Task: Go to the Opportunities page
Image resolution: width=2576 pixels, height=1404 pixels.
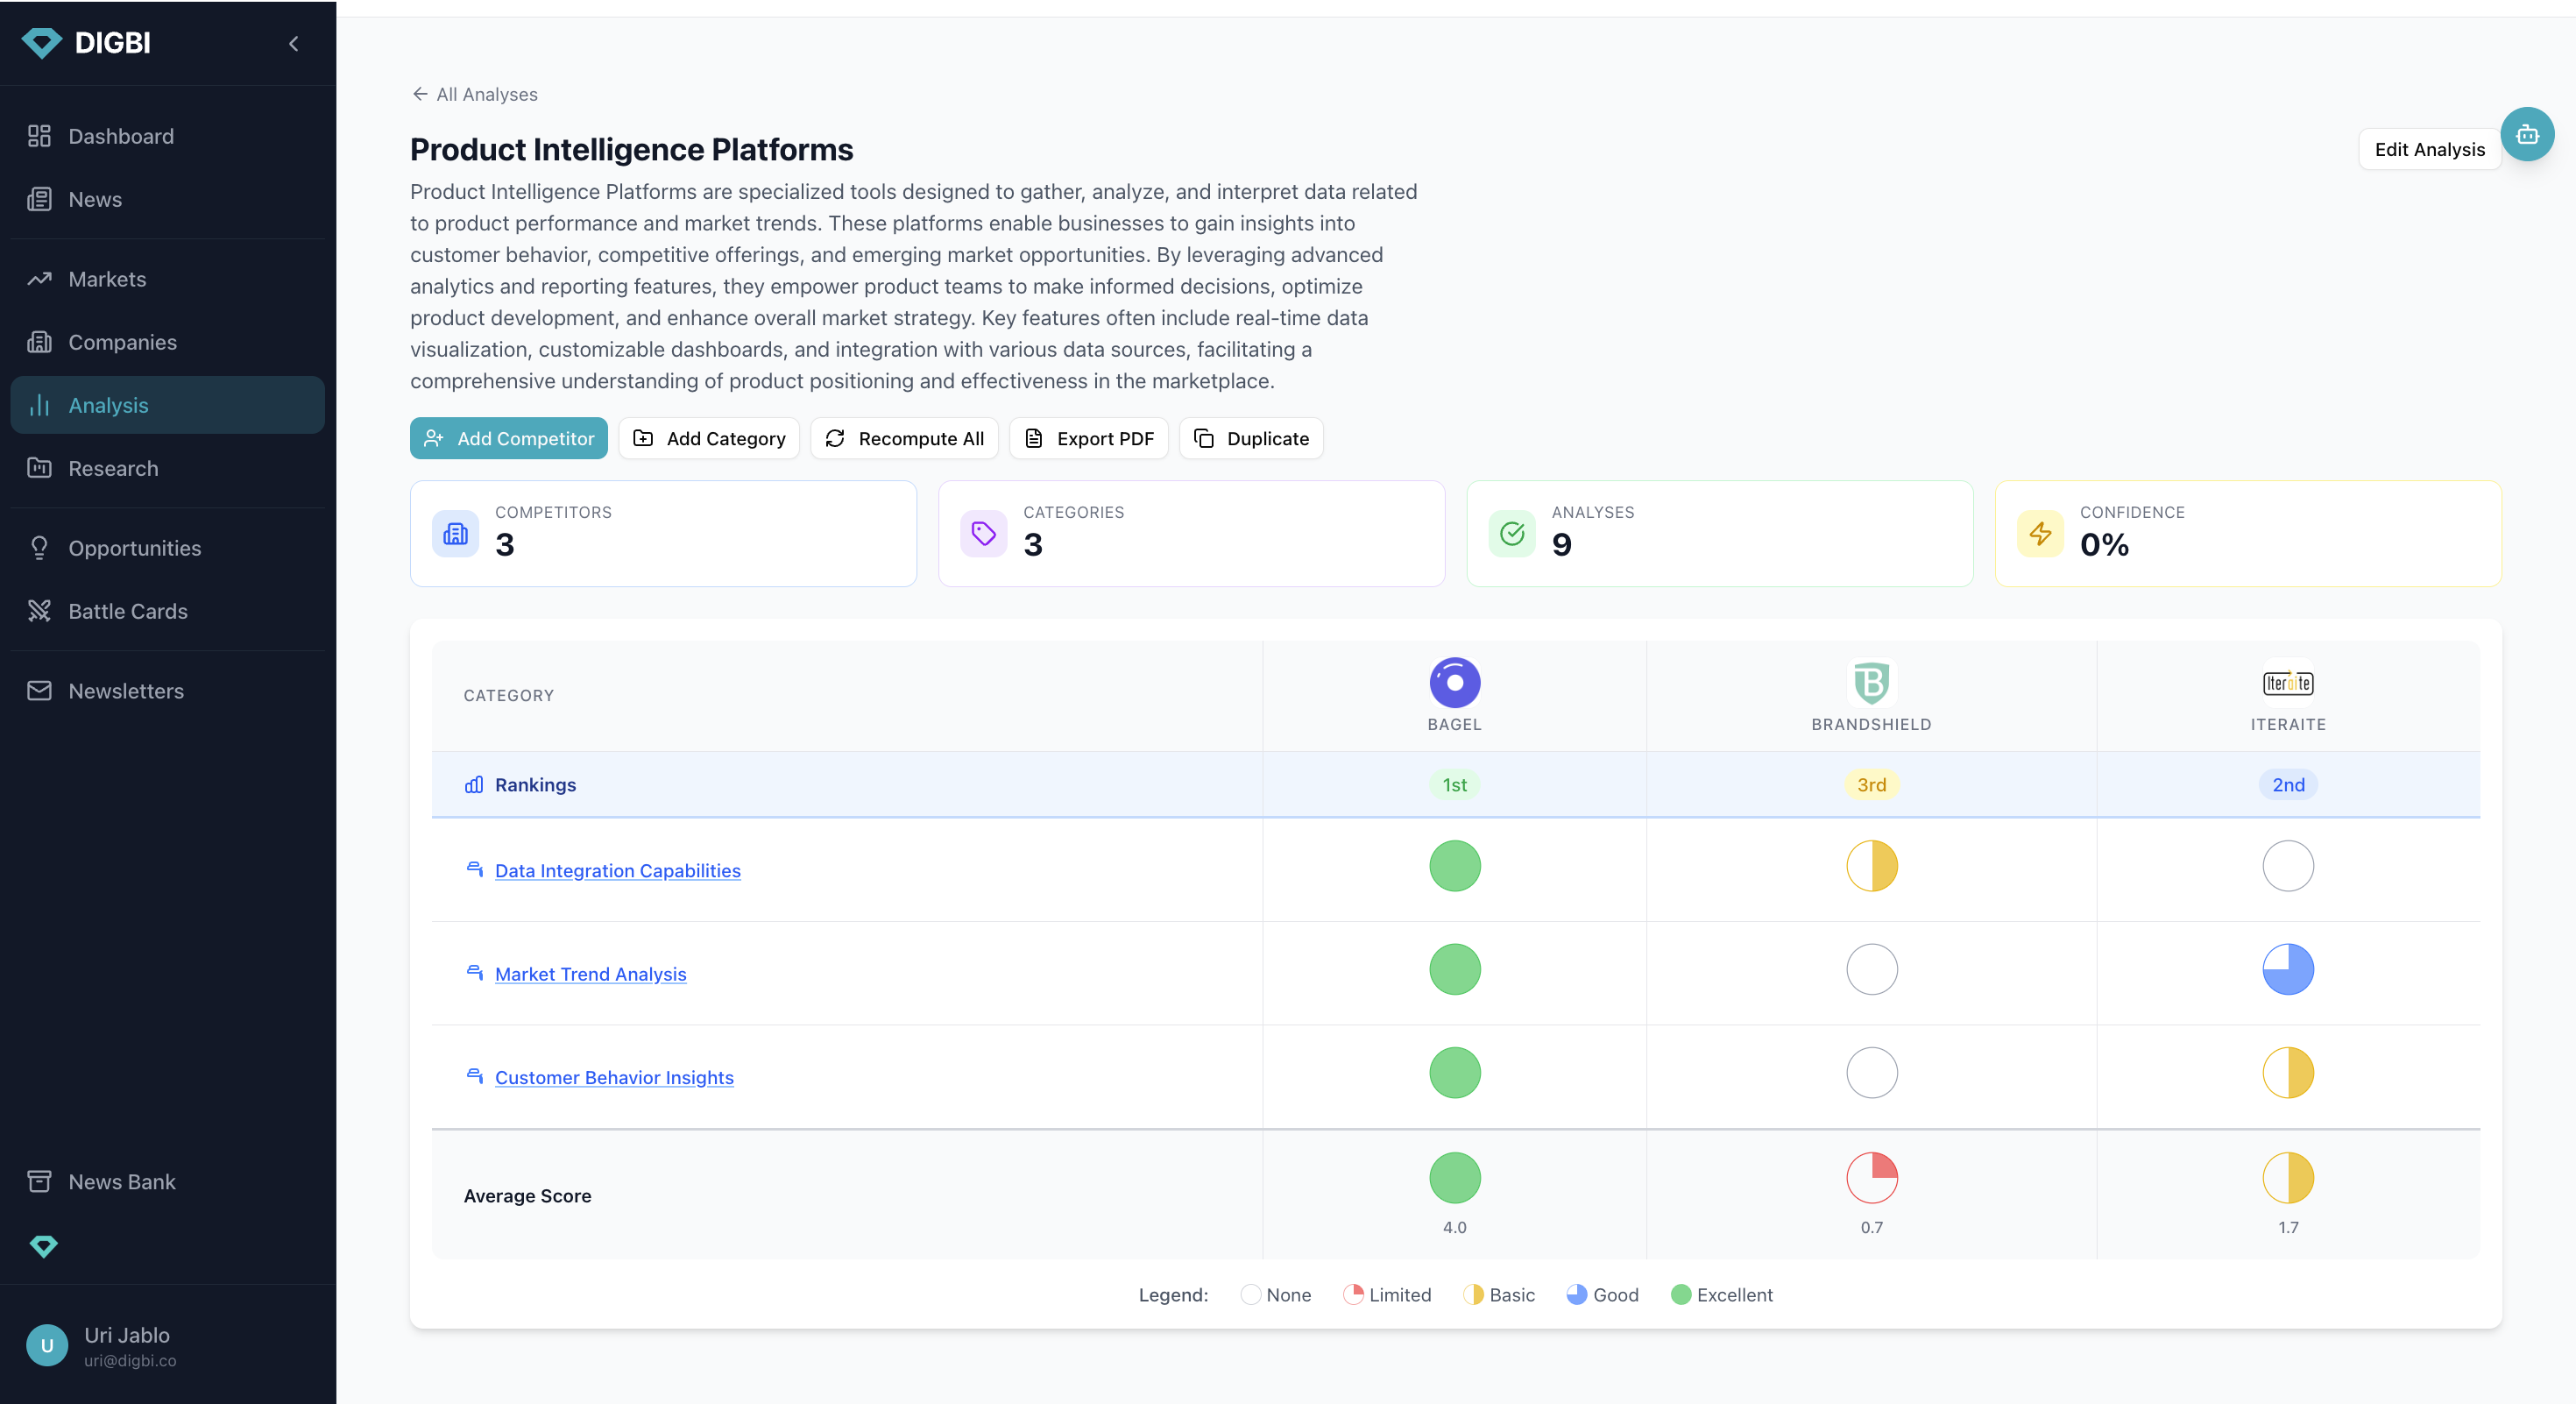Action: 134,548
